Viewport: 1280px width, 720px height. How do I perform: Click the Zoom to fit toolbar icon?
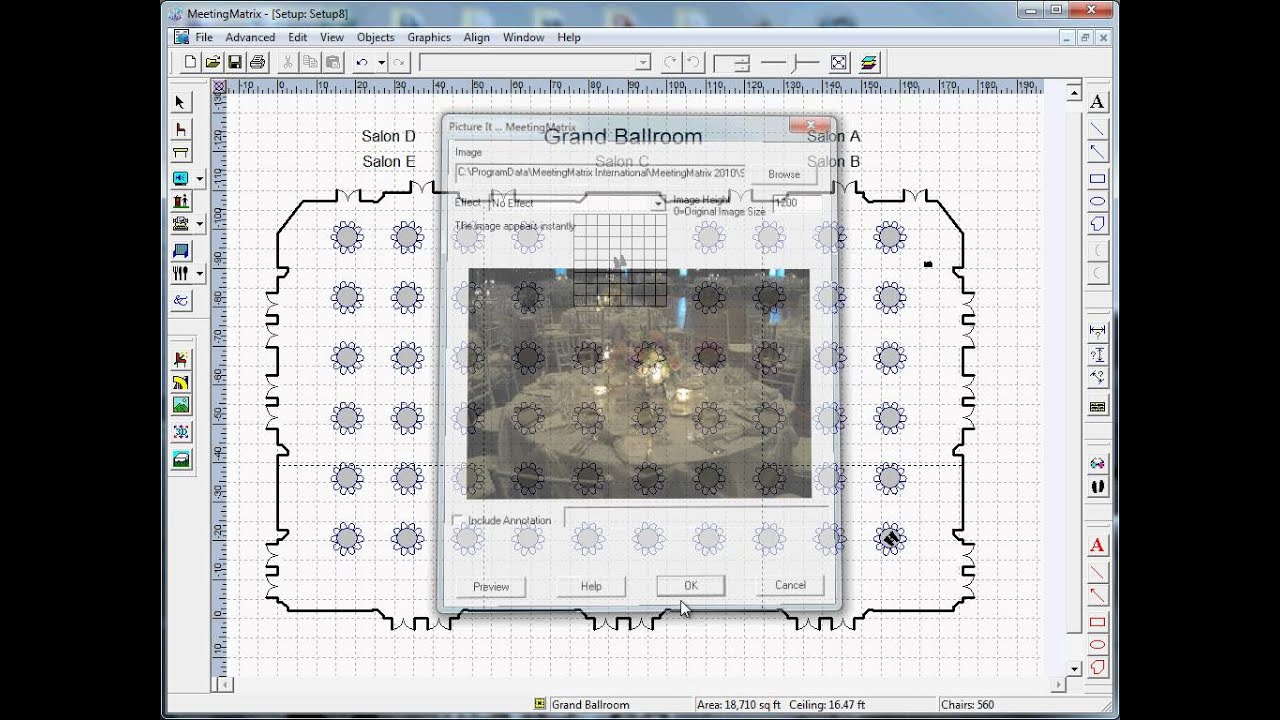point(839,62)
